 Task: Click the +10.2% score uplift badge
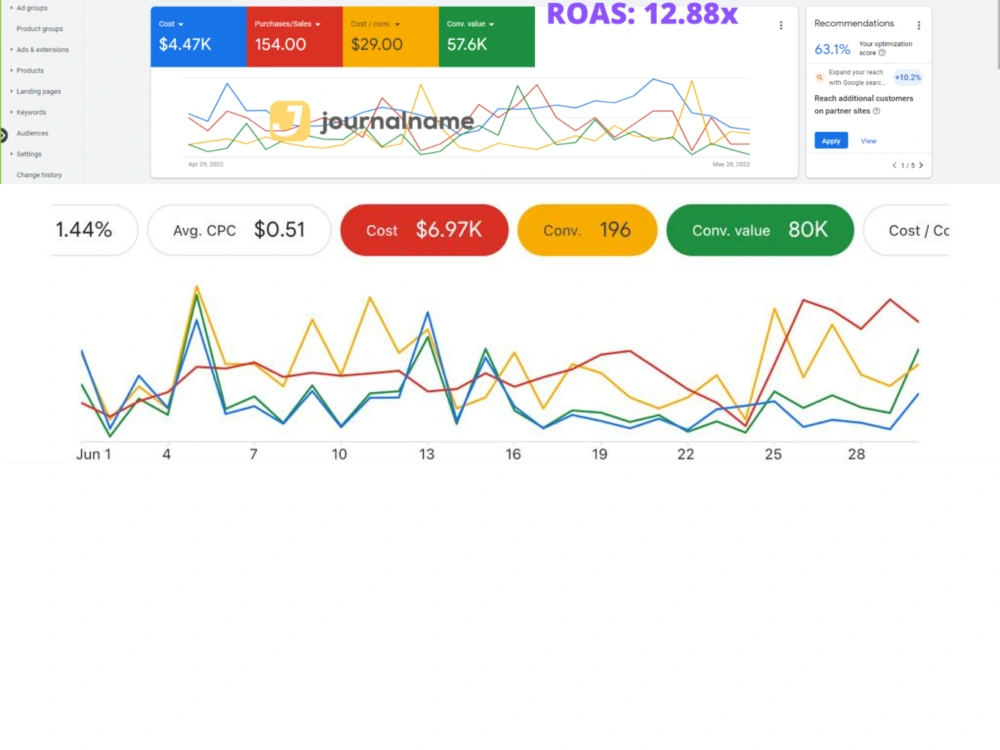[908, 77]
